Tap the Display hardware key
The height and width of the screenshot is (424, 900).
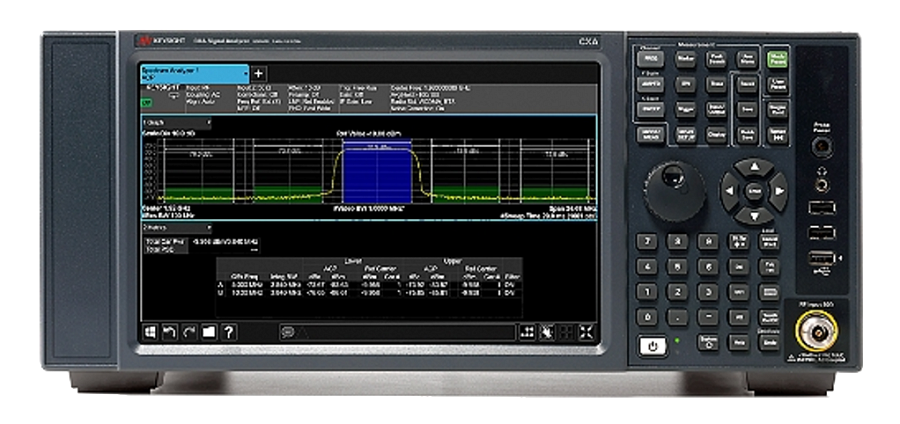click(x=716, y=135)
